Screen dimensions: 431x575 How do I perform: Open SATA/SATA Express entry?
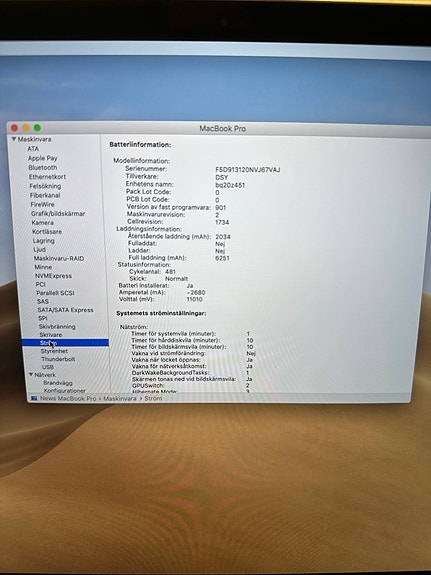coord(65,310)
